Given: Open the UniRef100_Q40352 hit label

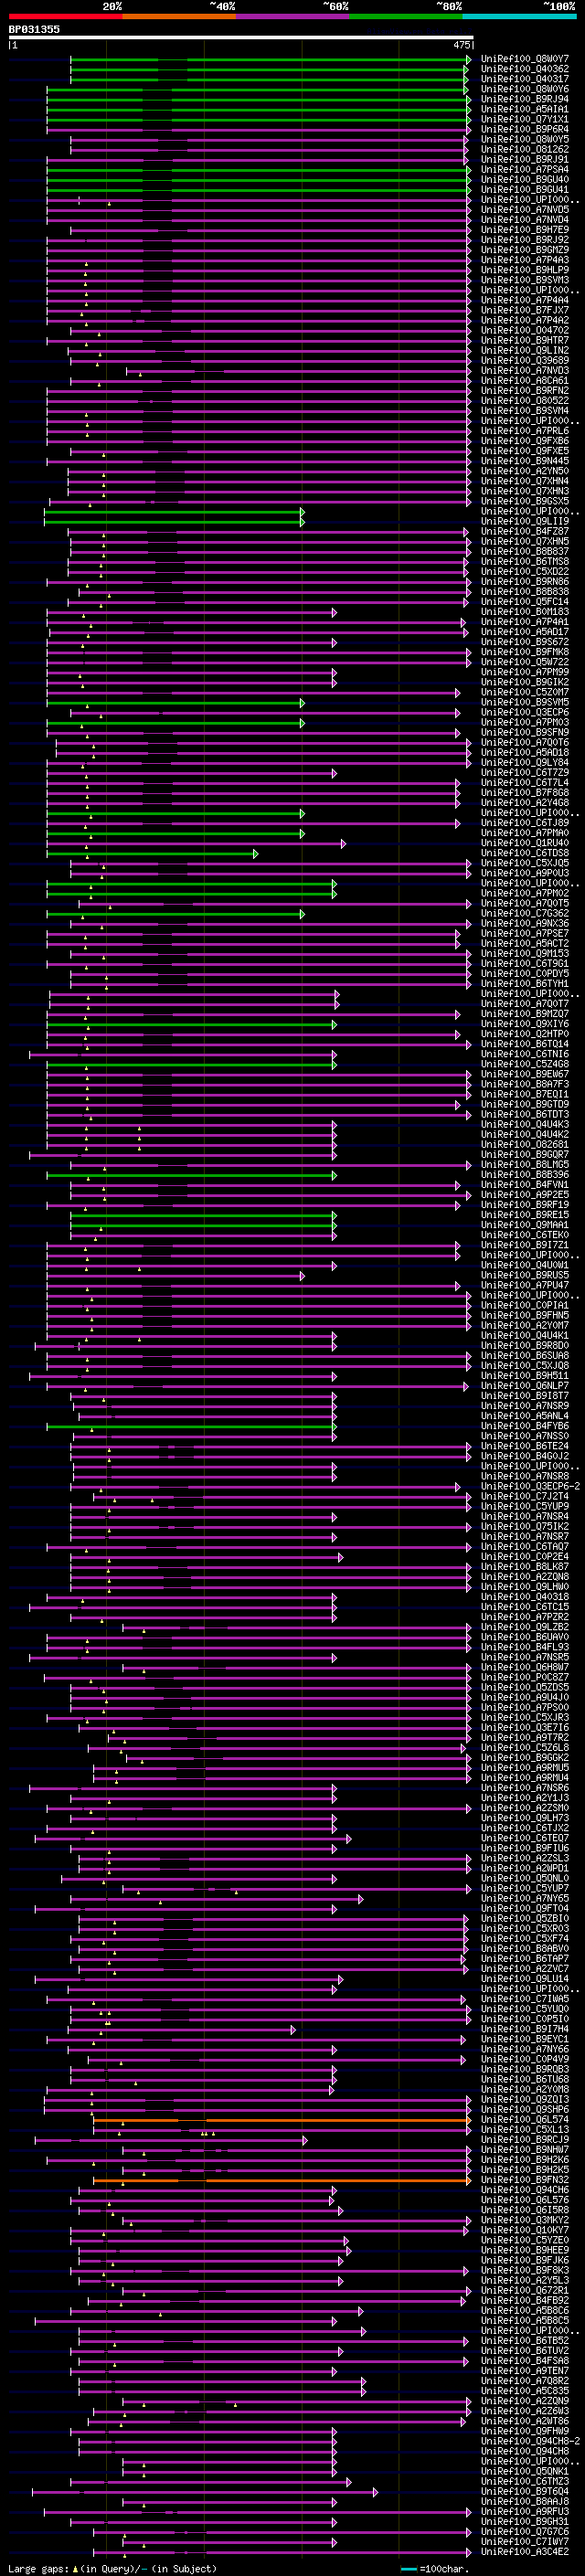Looking at the screenshot, I should pos(524,69).
